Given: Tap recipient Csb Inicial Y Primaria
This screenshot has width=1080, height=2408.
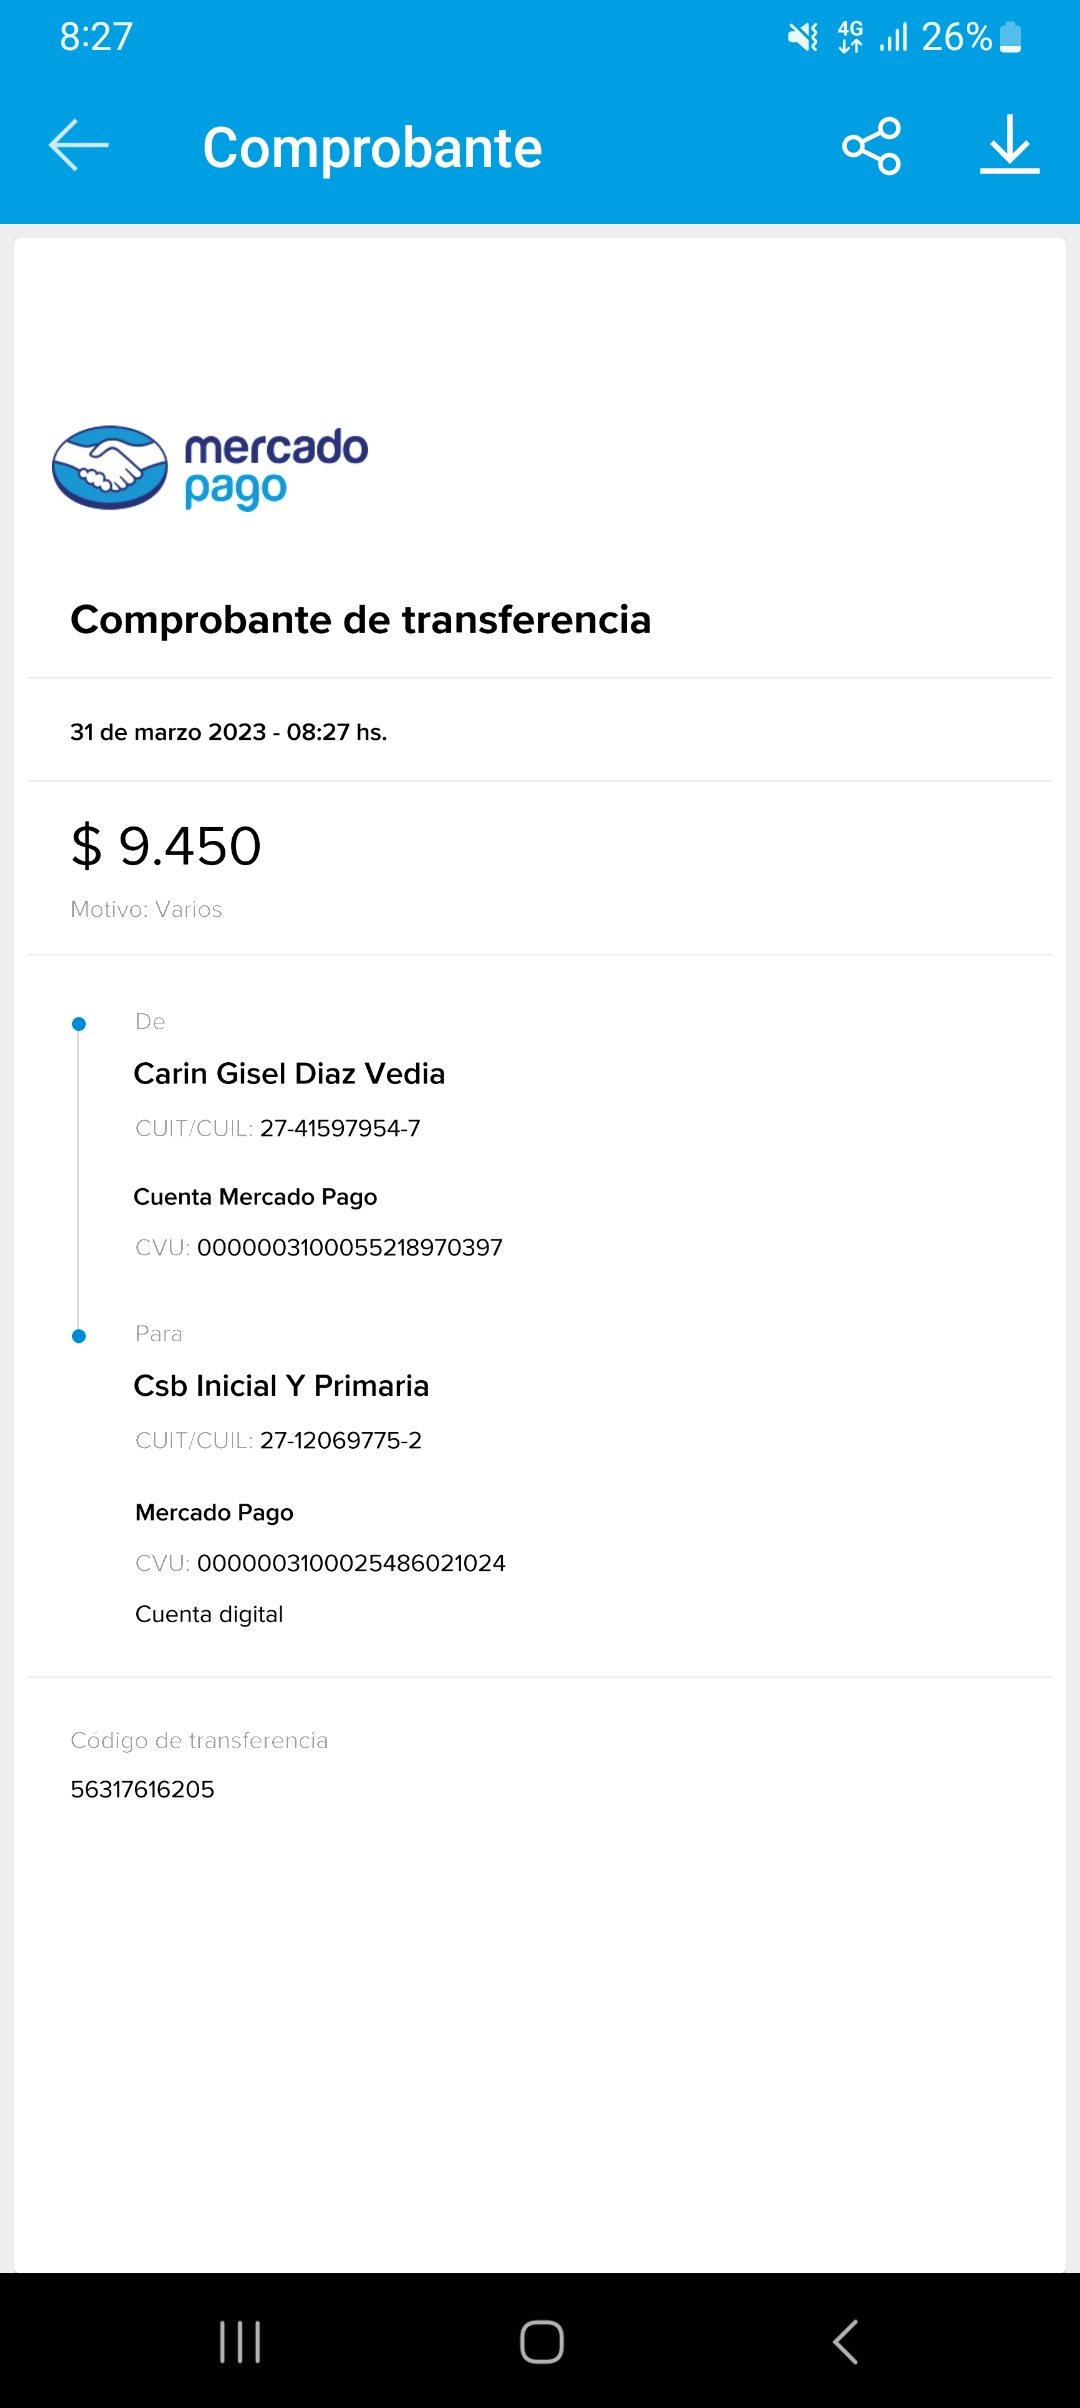Looking at the screenshot, I should (281, 1386).
